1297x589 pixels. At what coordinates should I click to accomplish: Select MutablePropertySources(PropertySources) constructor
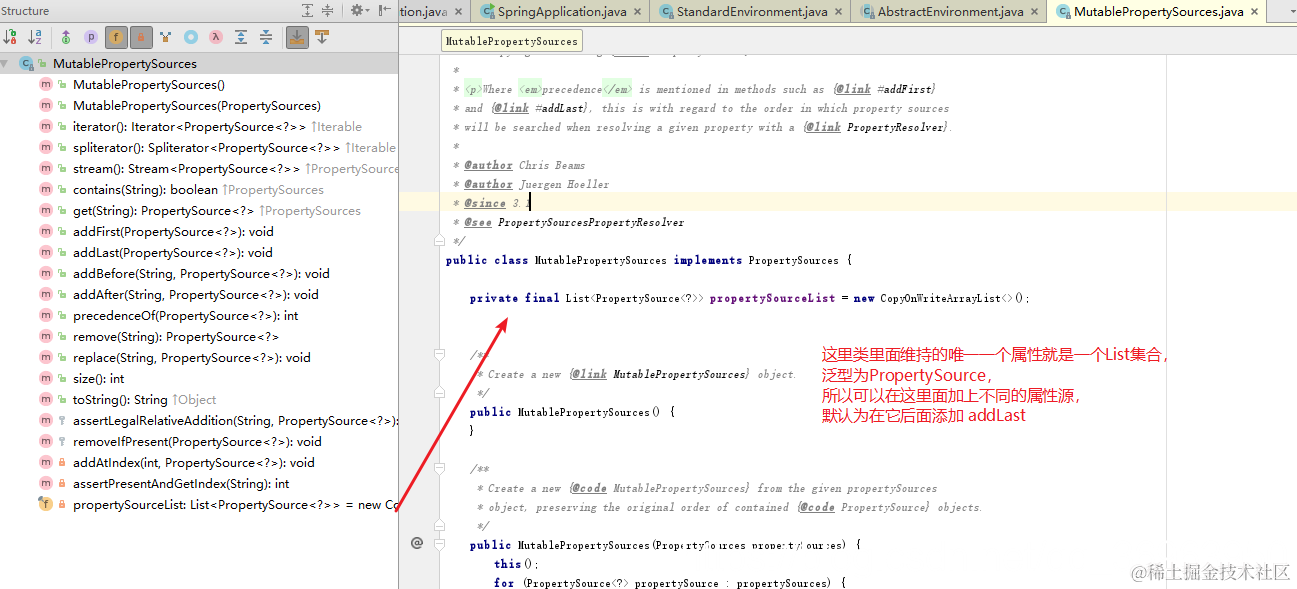tap(197, 106)
